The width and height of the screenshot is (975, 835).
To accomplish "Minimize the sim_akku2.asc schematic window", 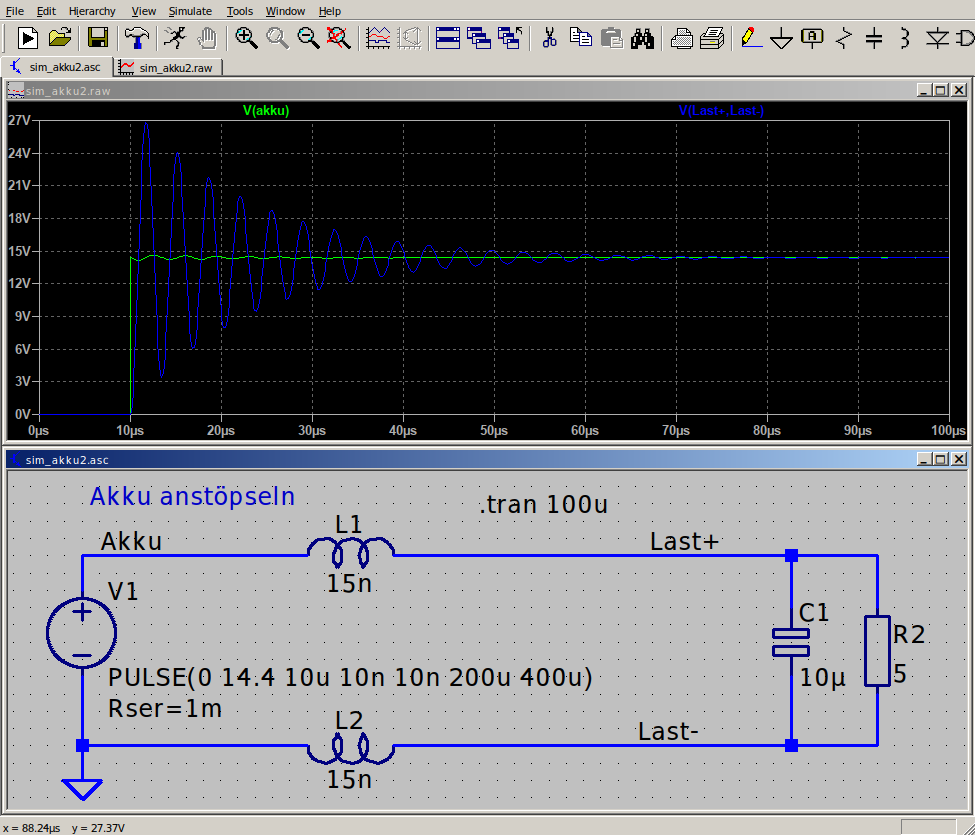I will point(925,459).
